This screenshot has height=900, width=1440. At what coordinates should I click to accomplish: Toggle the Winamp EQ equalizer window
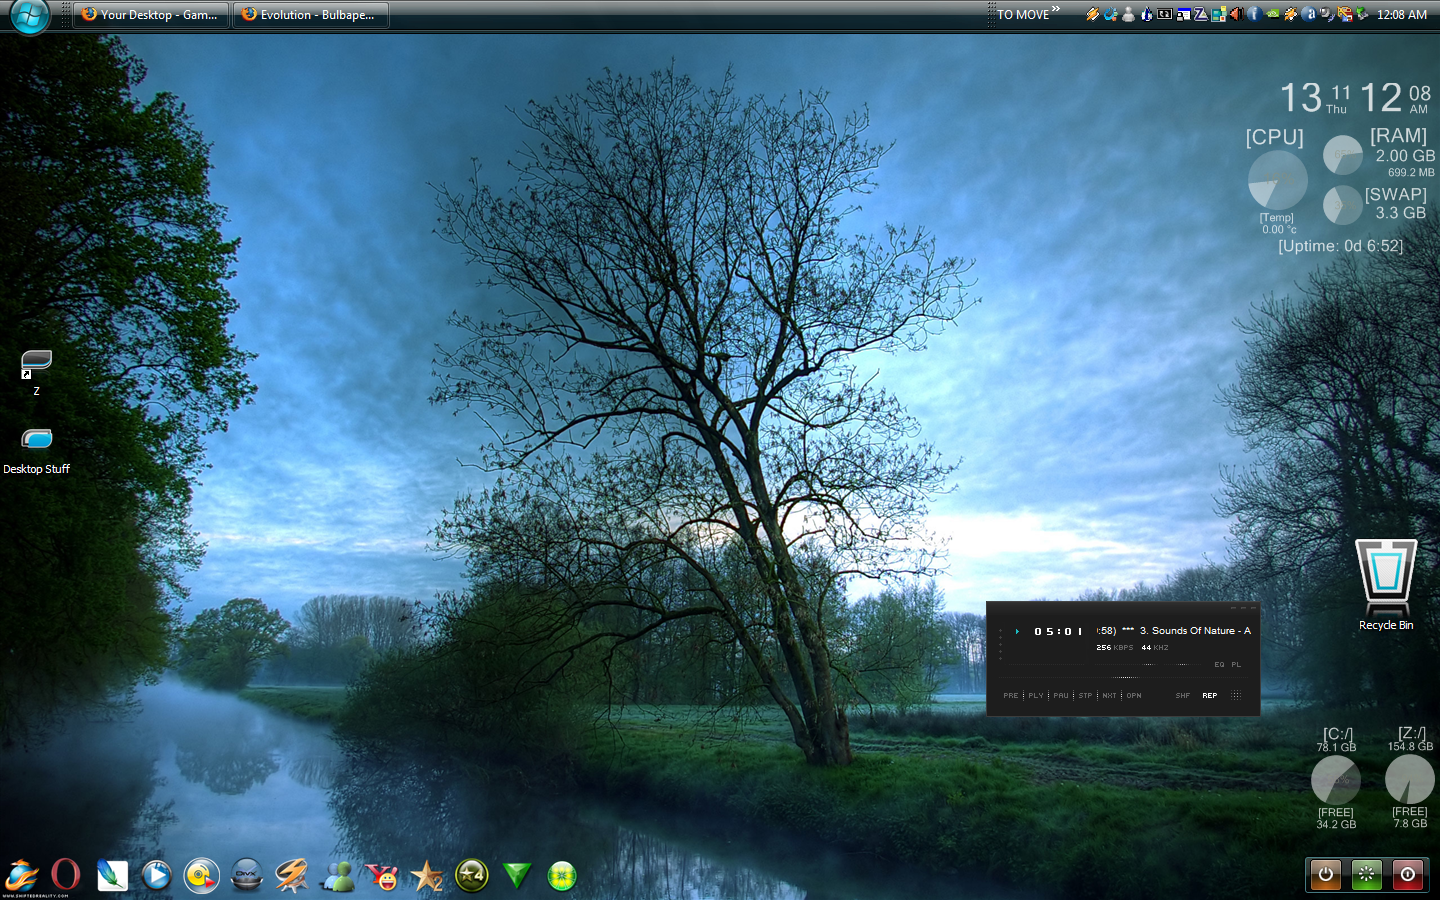(x=1219, y=664)
